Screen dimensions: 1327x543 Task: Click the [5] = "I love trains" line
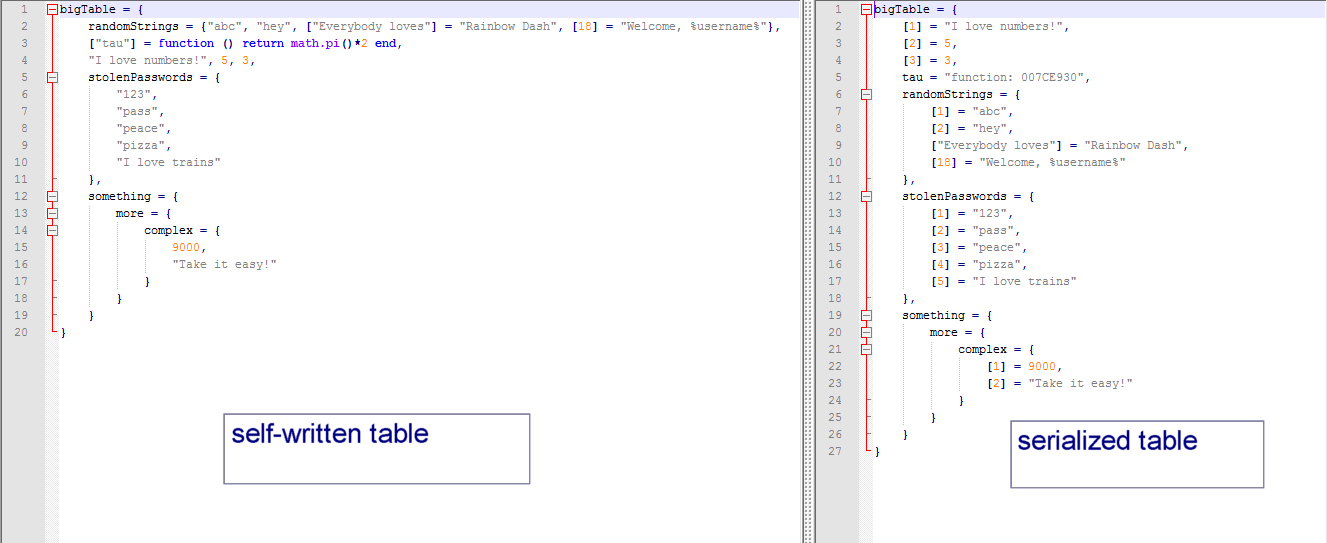[x=1003, y=281]
